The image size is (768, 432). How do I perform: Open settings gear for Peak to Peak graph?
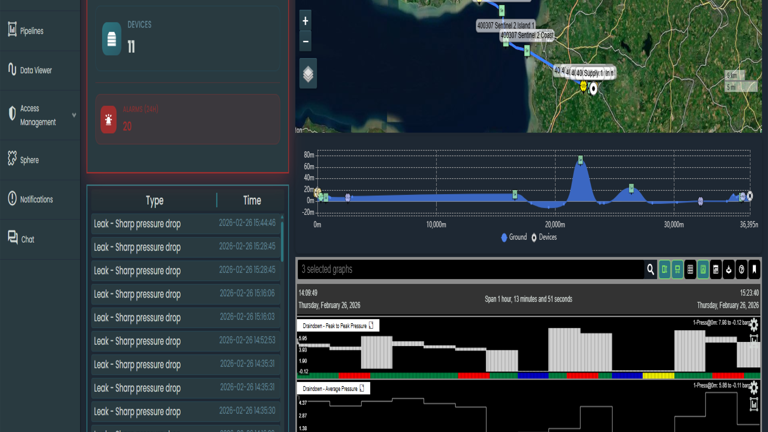coord(754,325)
